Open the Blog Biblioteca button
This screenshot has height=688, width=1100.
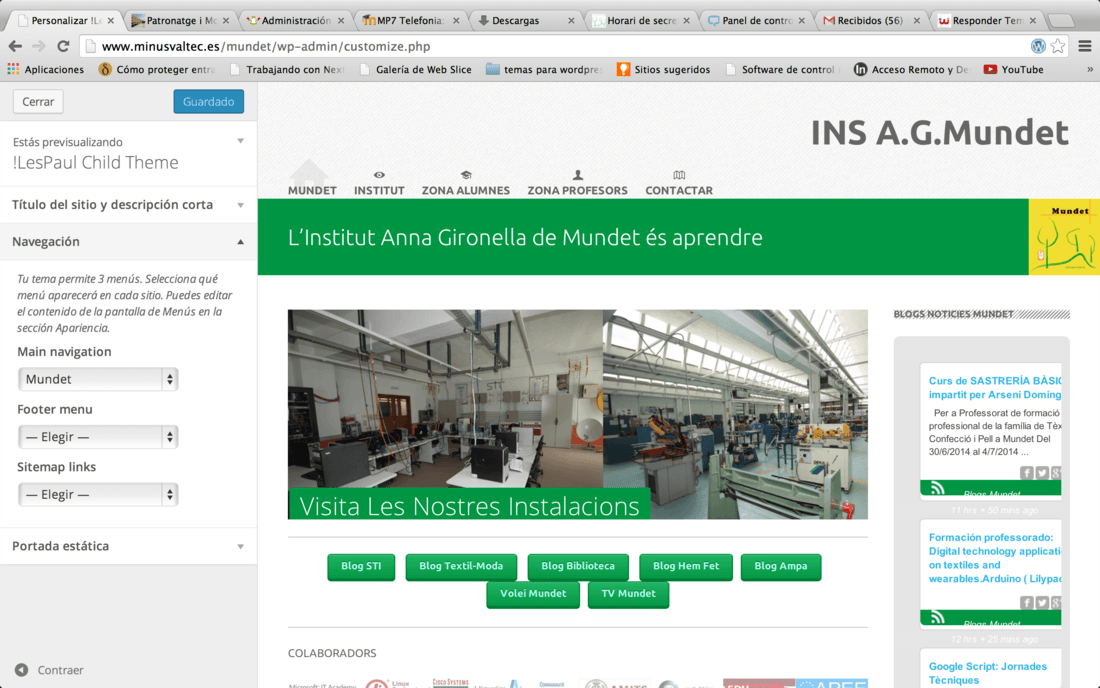coord(578,567)
